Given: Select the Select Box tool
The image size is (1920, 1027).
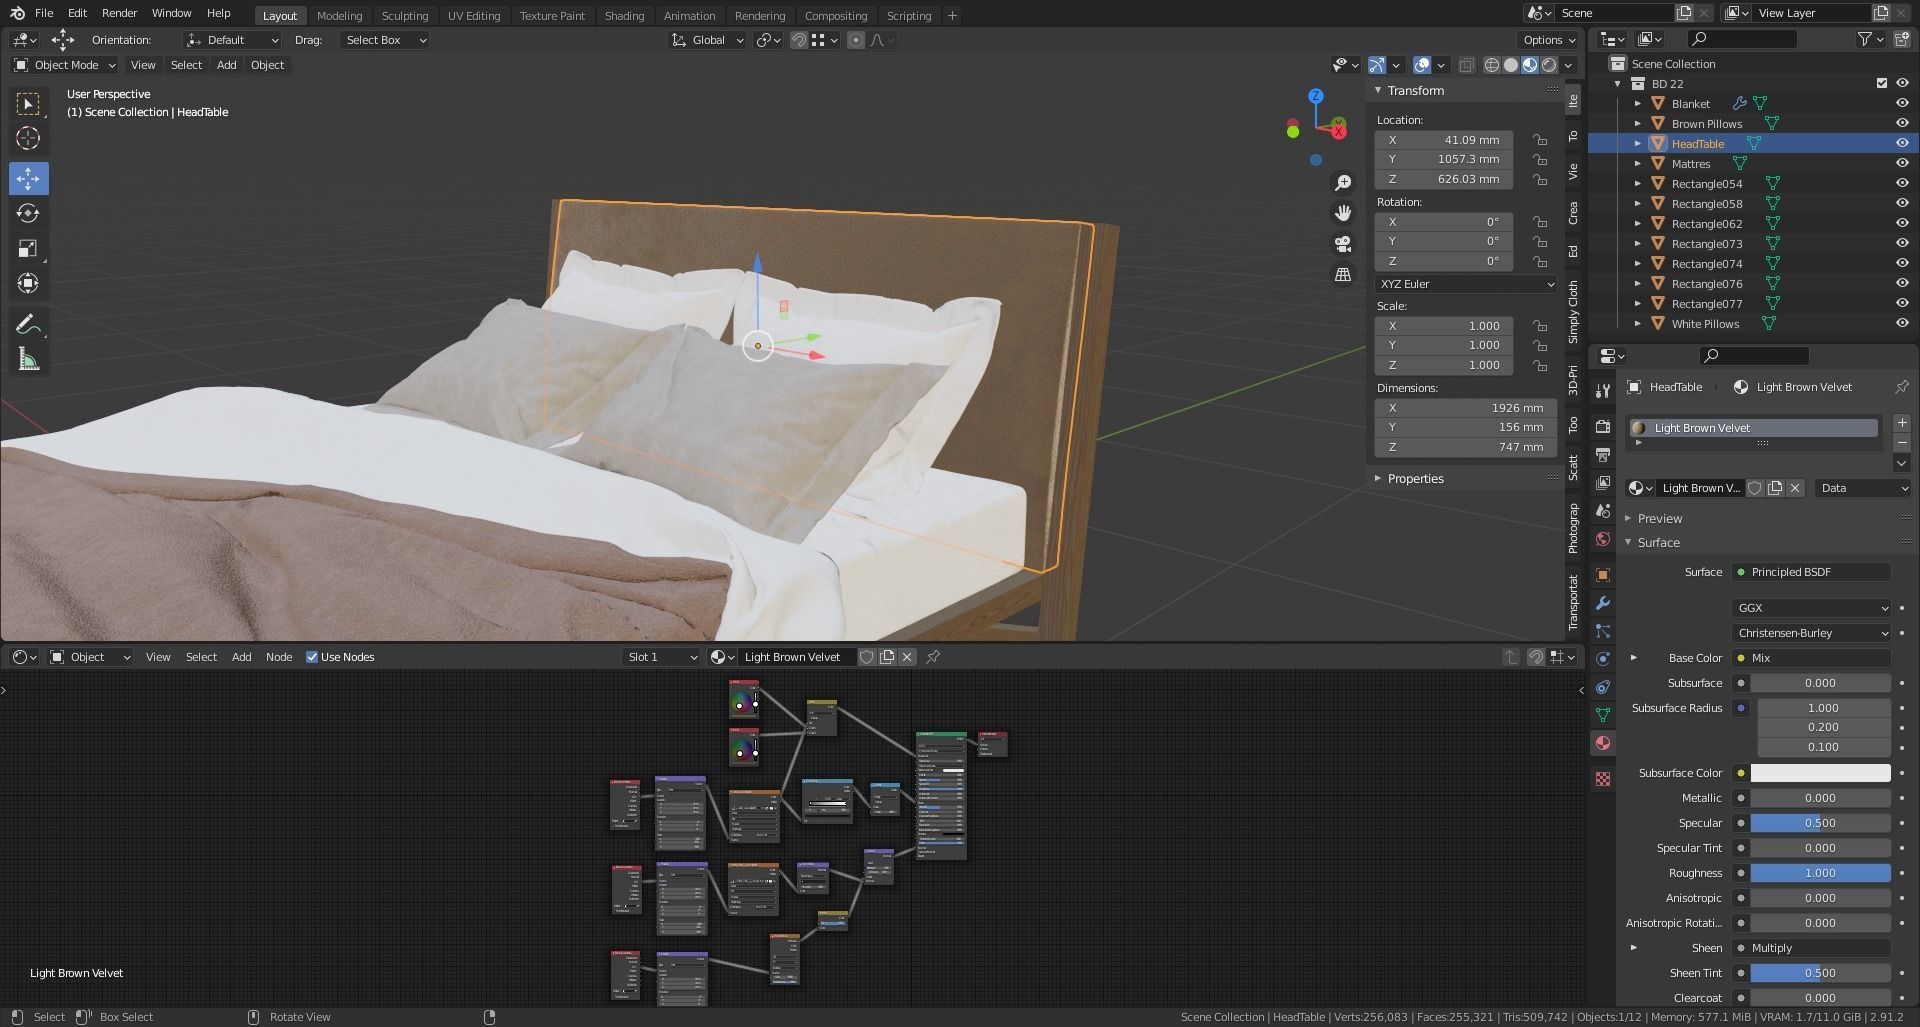Looking at the screenshot, I should (28, 104).
